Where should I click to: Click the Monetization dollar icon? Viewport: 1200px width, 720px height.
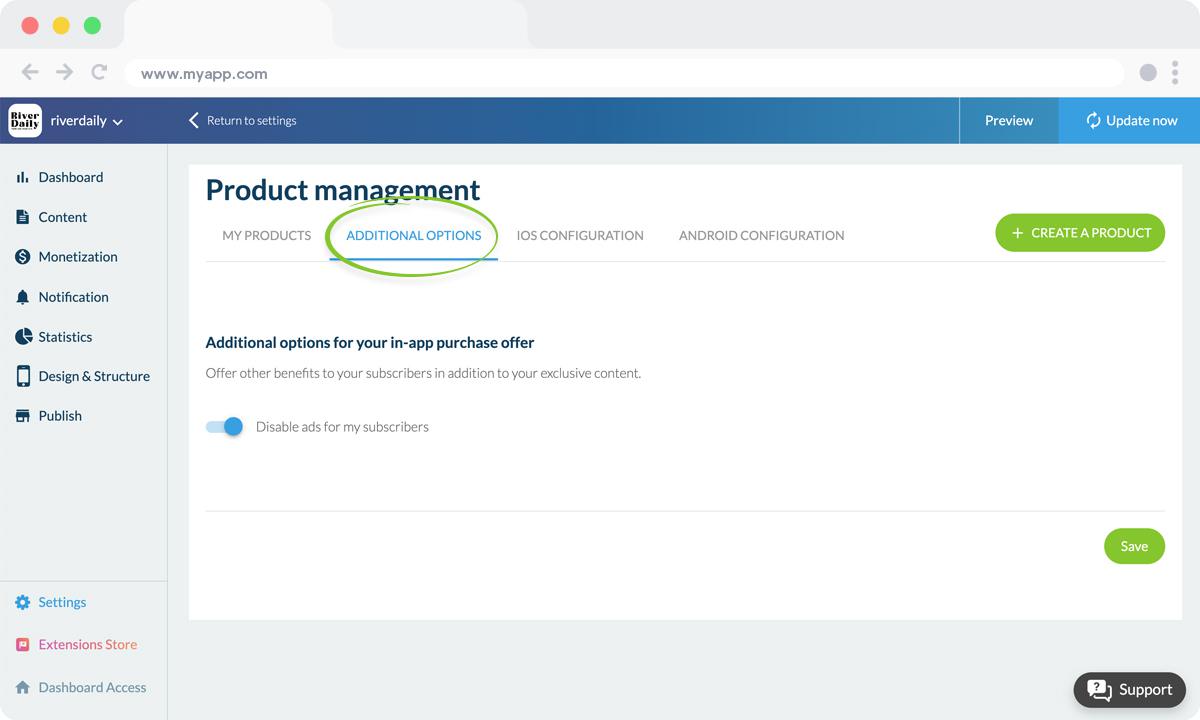22,257
